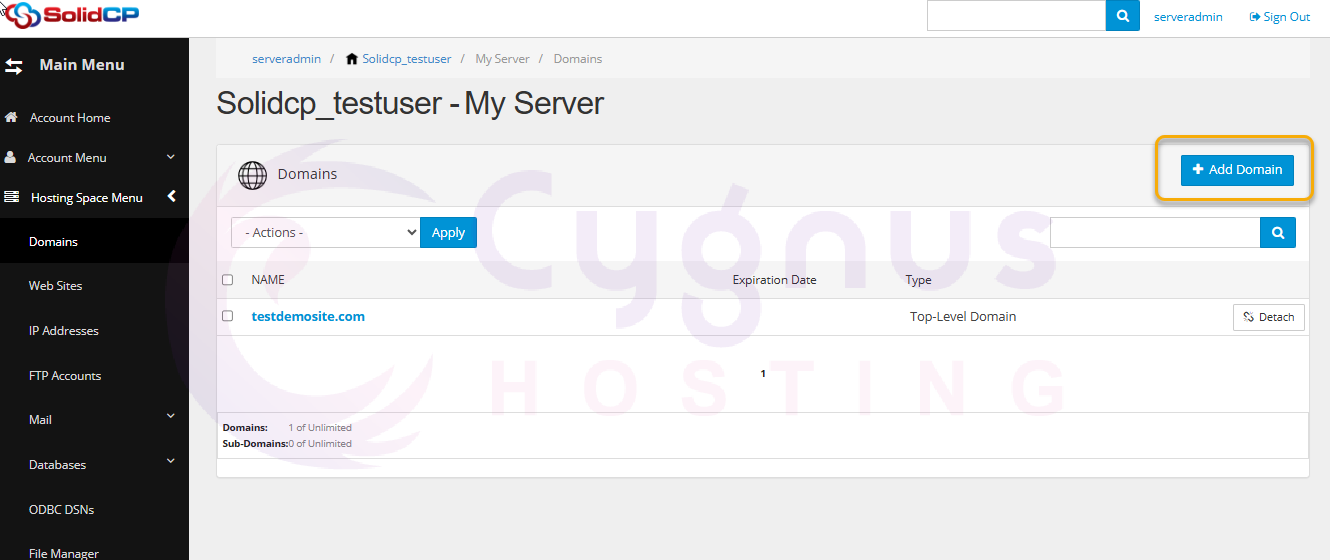Click the Sign Out link

tap(1280, 17)
